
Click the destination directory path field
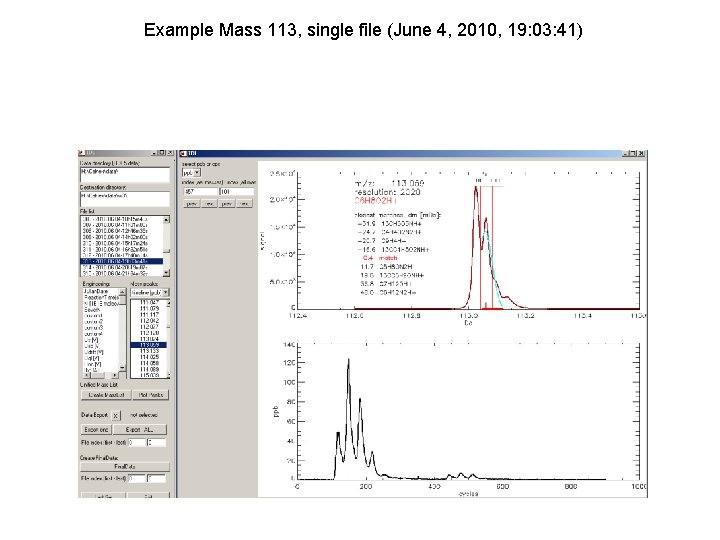125,199
